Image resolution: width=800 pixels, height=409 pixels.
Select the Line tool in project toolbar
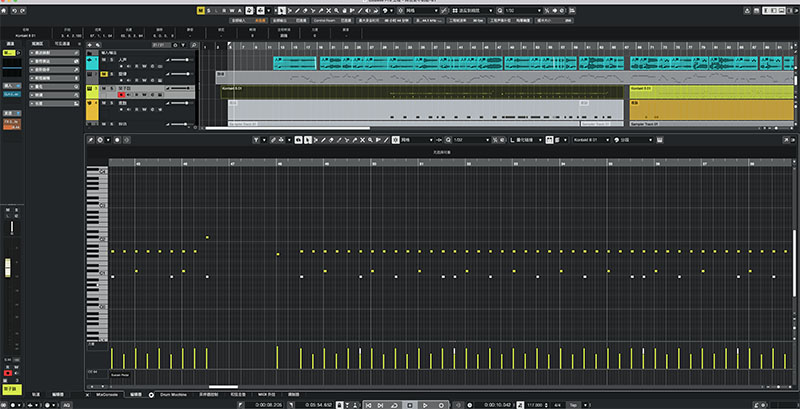[x=360, y=10]
